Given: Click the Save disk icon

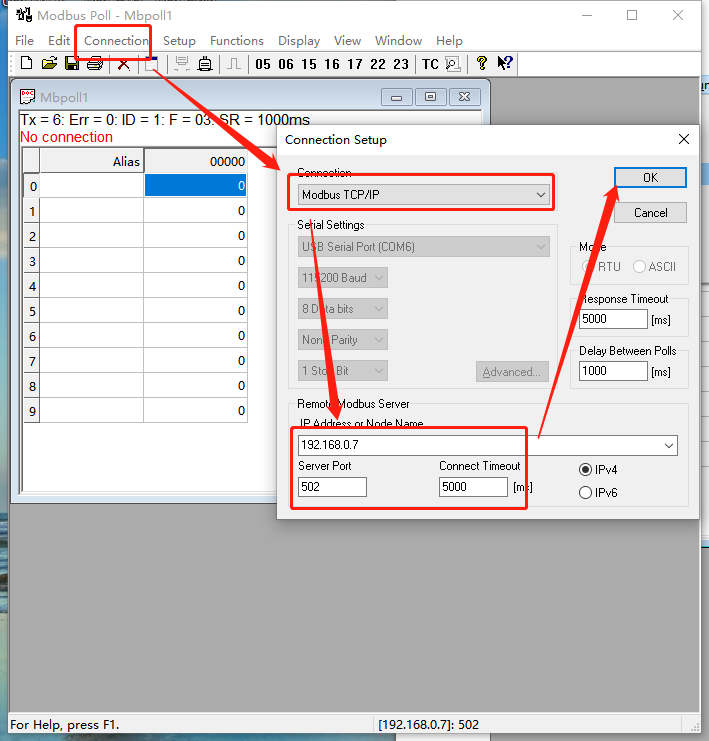Looking at the screenshot, I should click(x=72, y=64).
